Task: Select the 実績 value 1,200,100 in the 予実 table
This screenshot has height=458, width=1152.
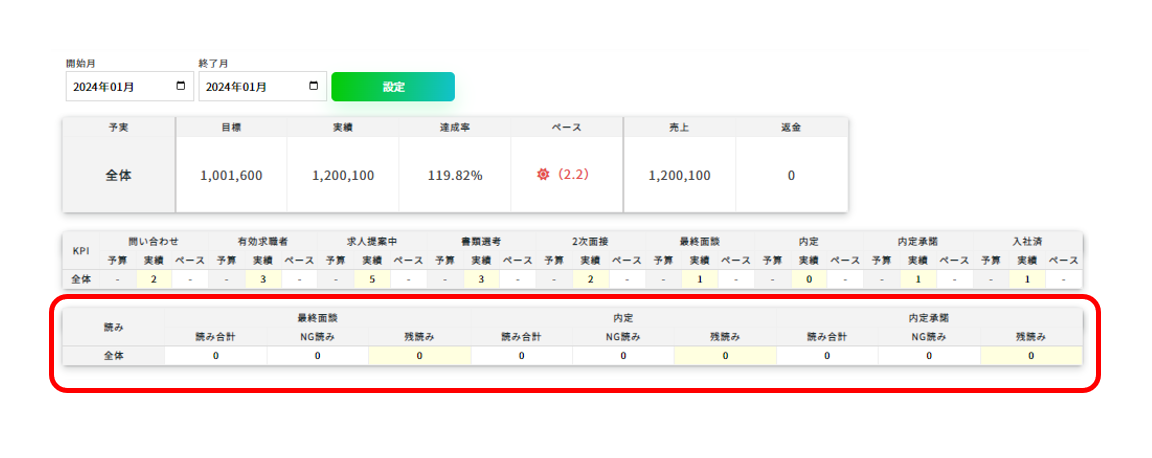Action: (x=343, y=176)
